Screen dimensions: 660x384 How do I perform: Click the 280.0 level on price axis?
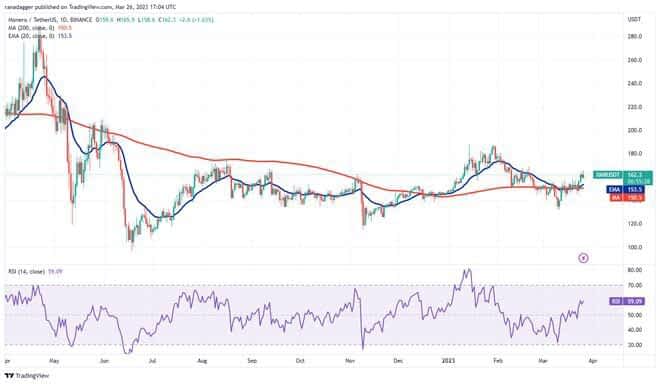coord(635,37)
